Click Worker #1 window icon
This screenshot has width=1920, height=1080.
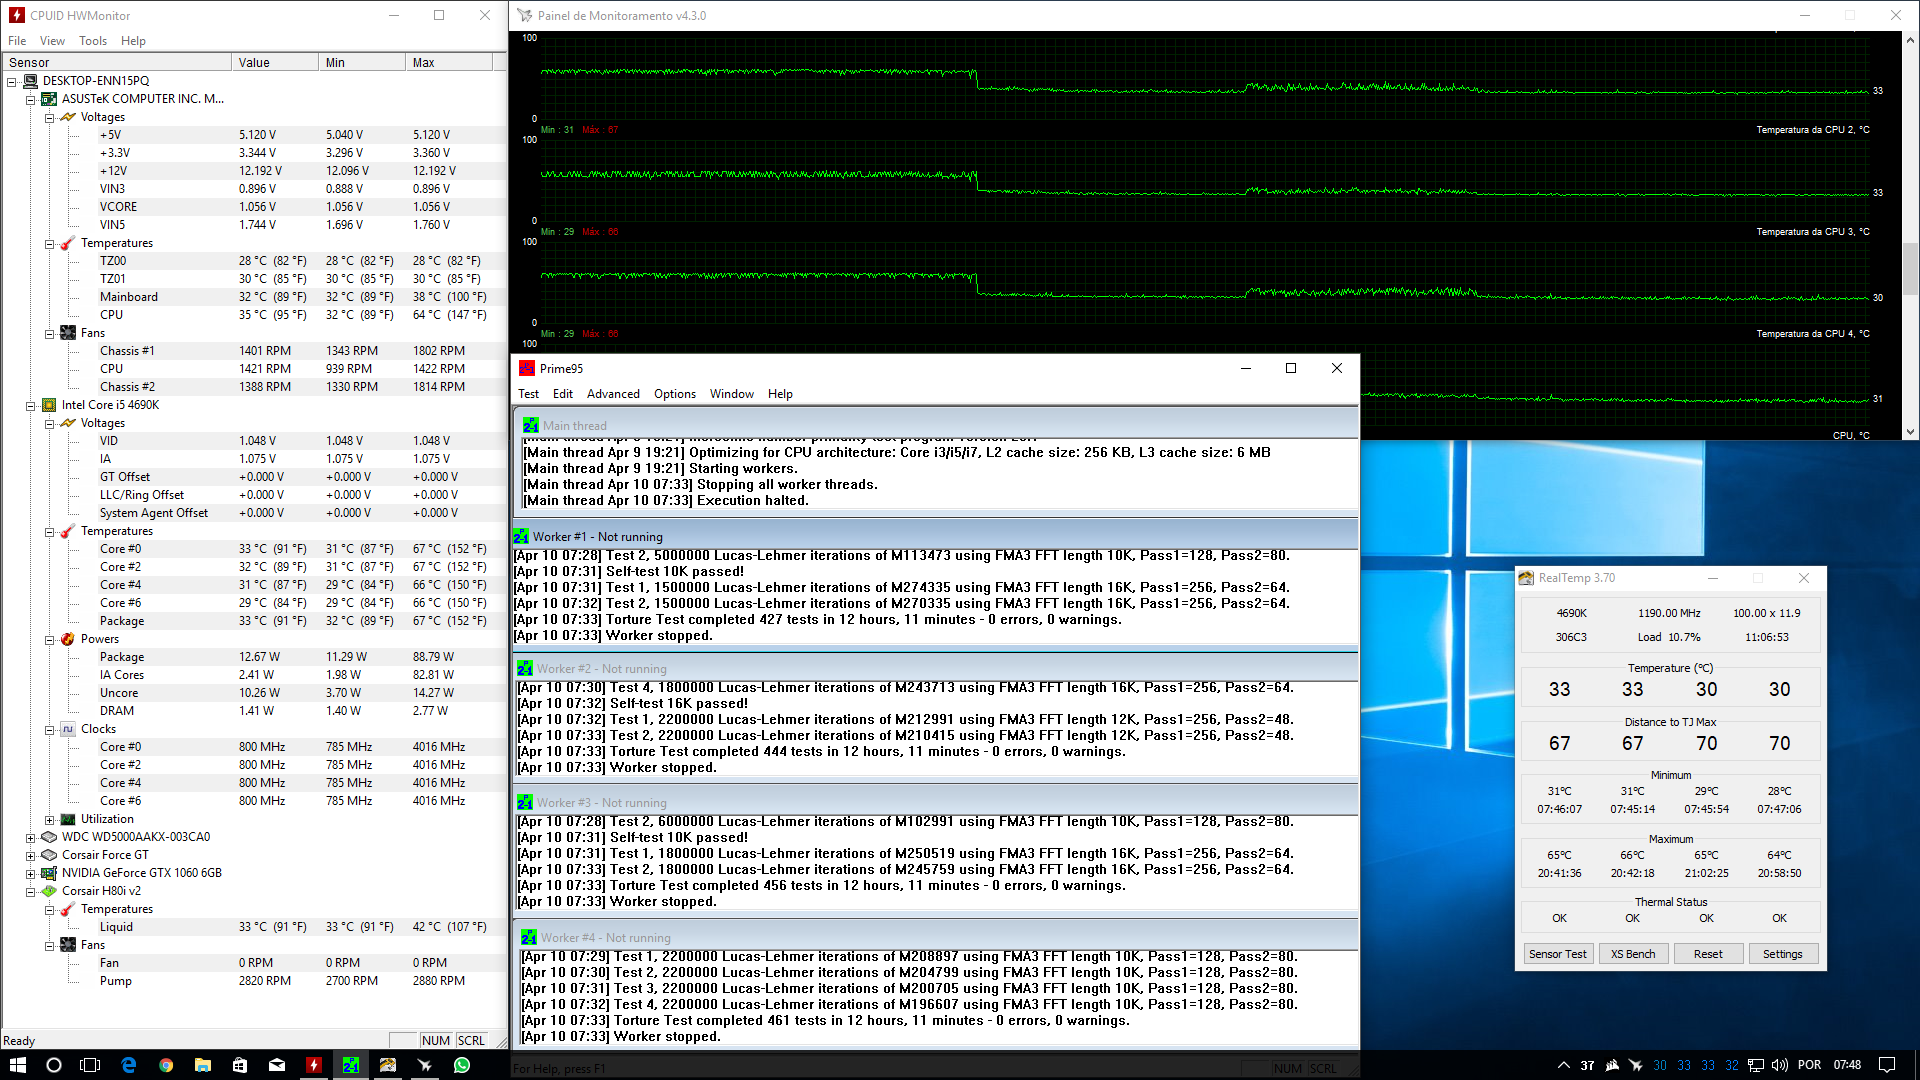point(521,536)
